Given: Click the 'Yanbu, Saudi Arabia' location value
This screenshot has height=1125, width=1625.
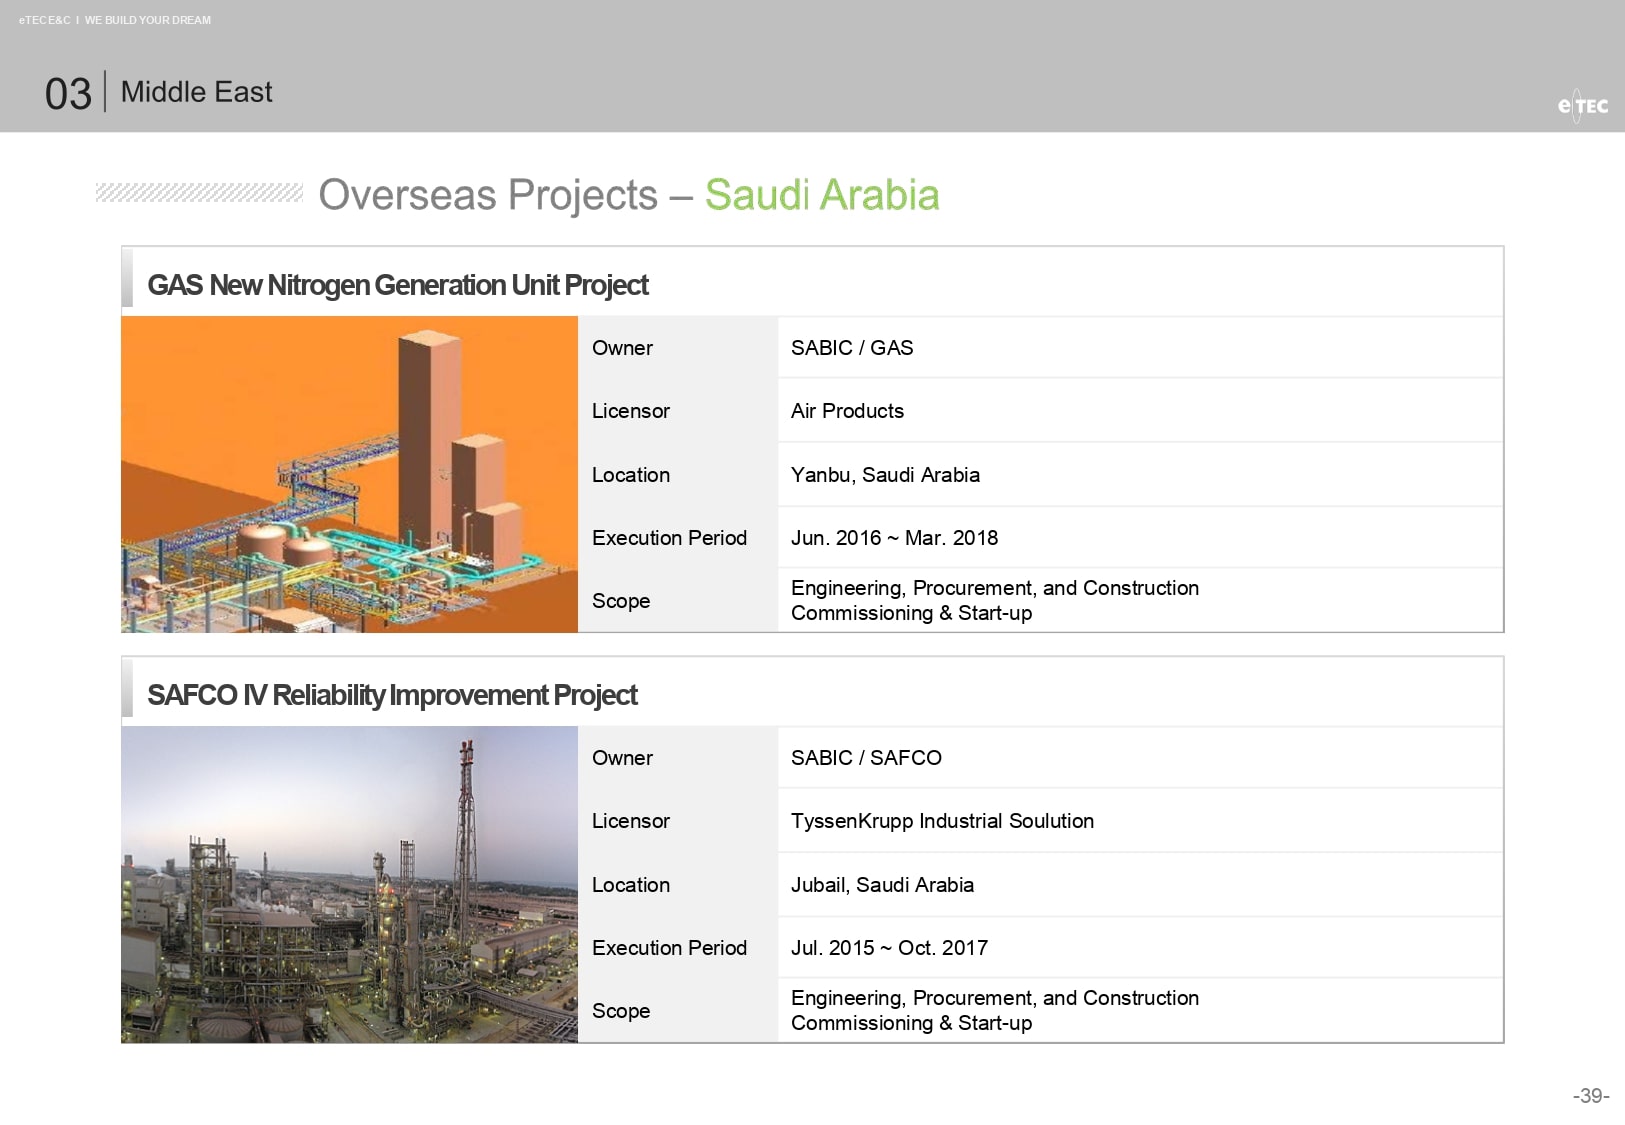Looking at the screenshot, I should pos(885,475).
